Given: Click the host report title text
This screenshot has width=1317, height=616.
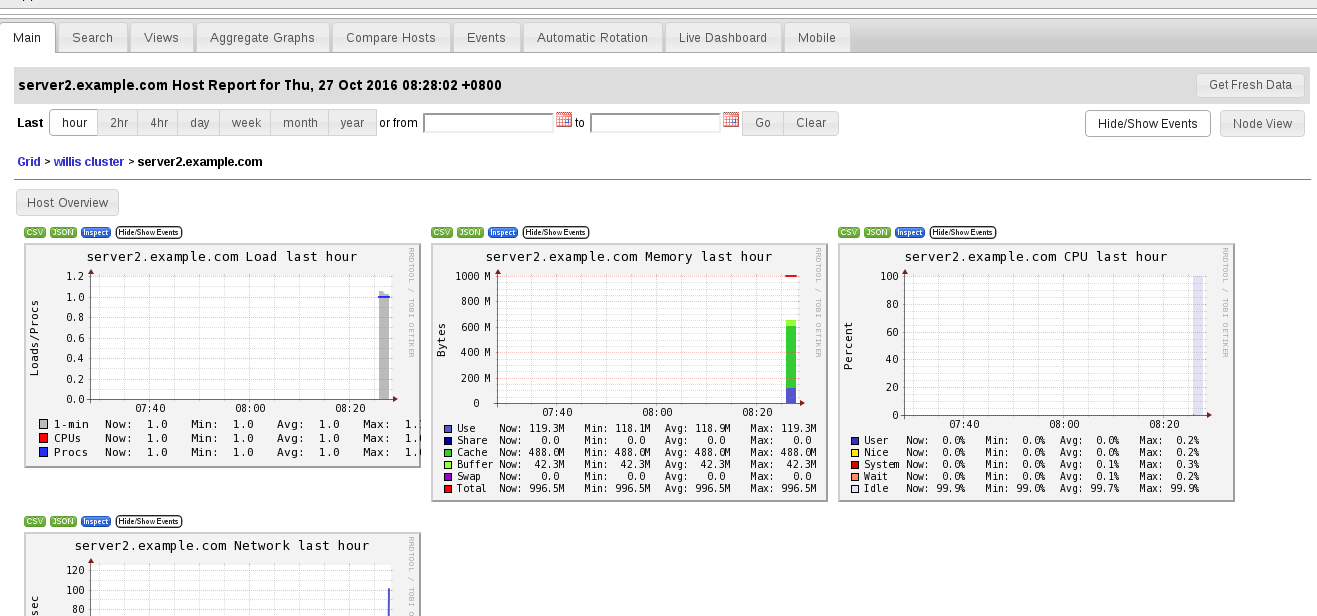Looking at the screenshot, I should tap(260, 85).
